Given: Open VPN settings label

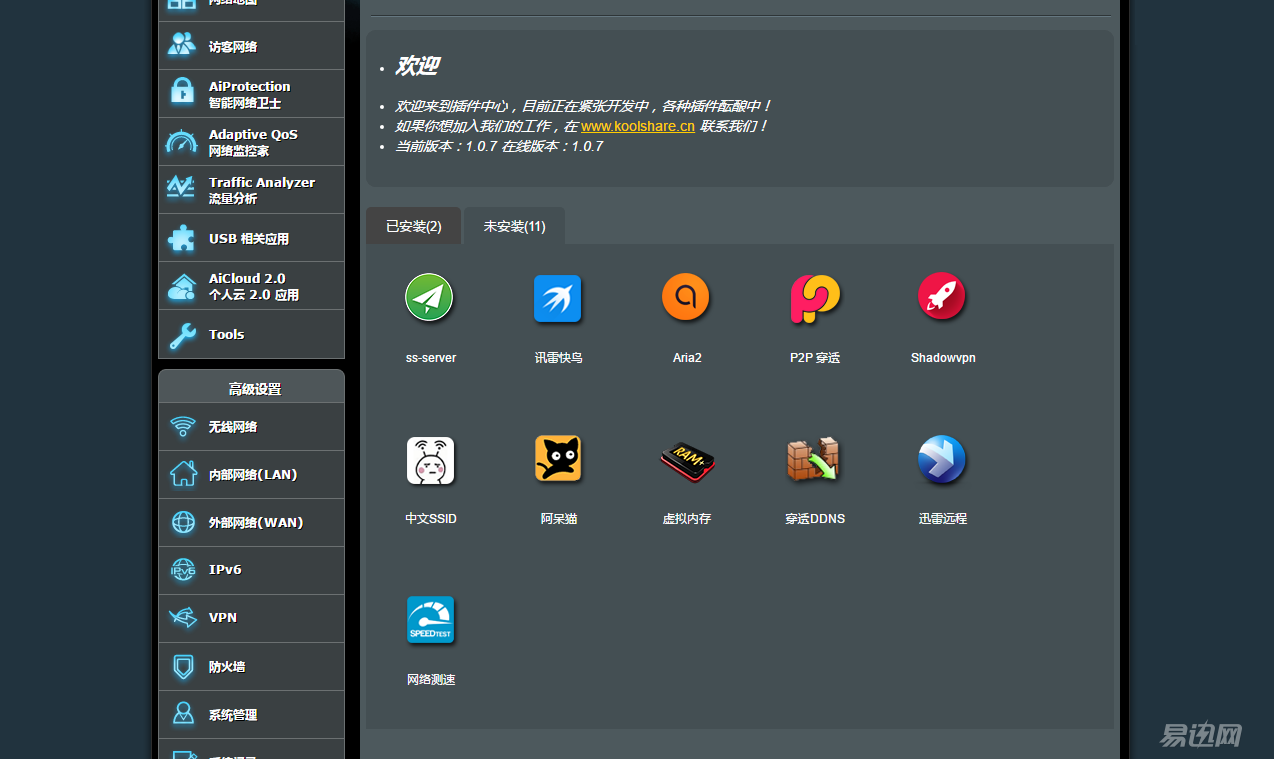Looking at the screenshot, I should coord(223,618).
